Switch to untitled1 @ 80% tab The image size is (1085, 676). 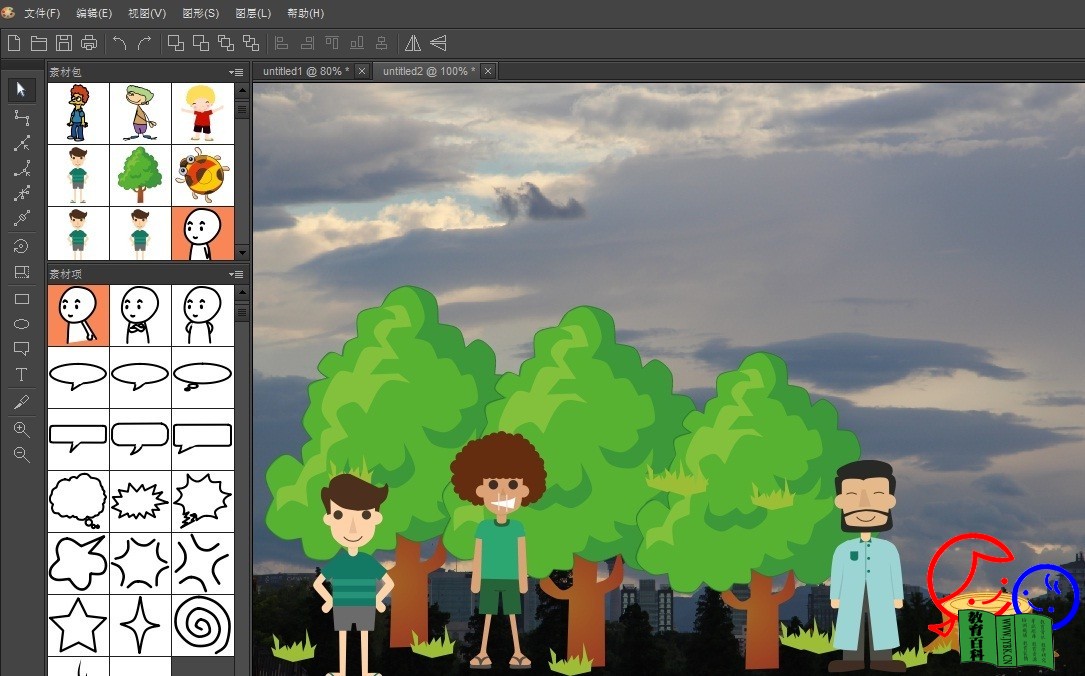[x=306, y=71]
